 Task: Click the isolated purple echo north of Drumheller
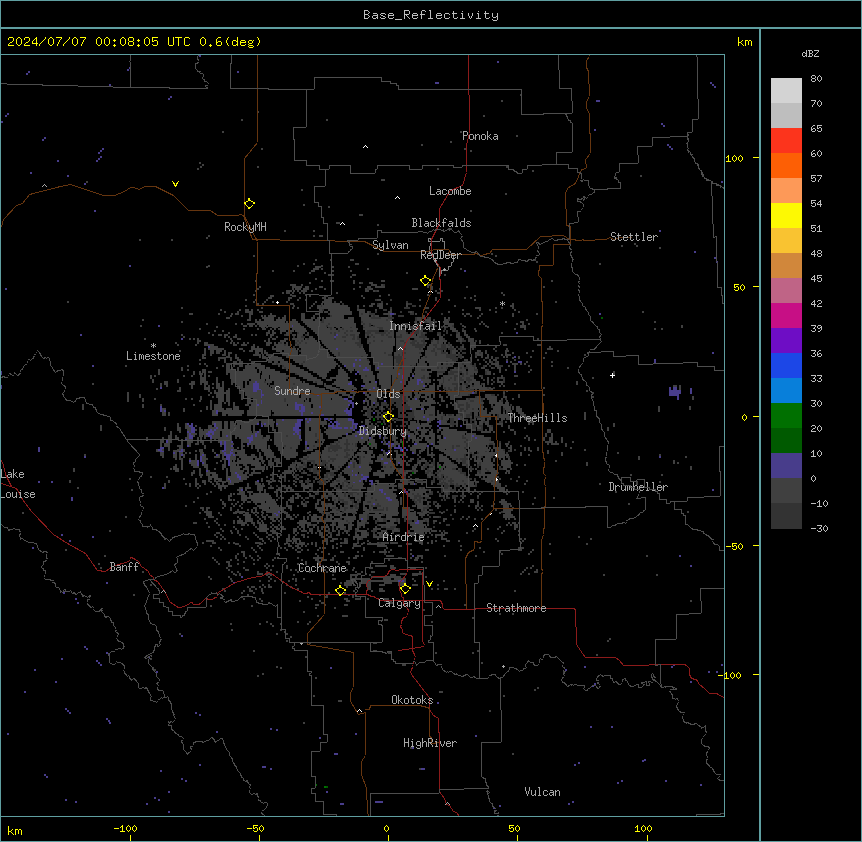click(x=676, y=391)
